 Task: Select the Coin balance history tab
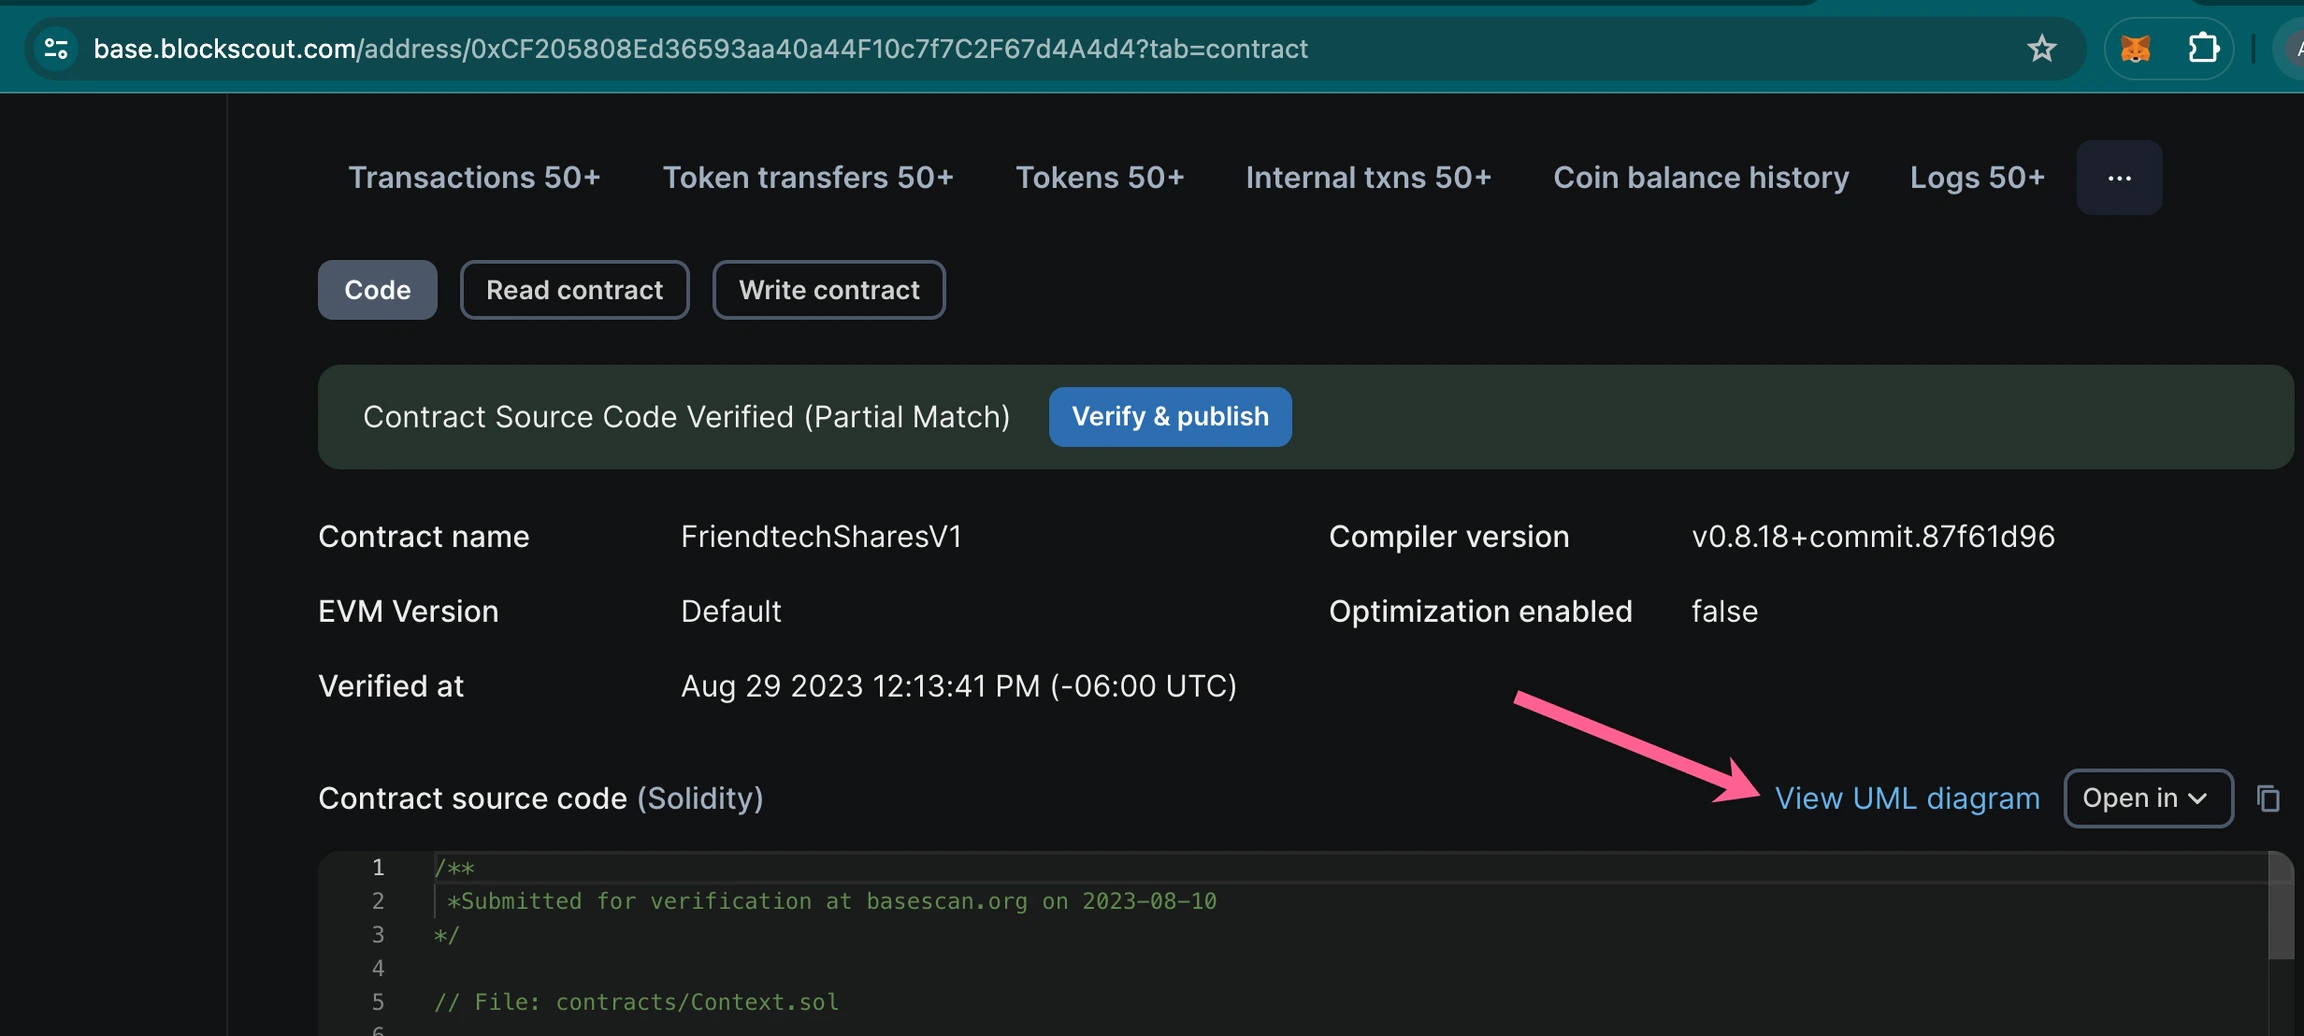1701,177
